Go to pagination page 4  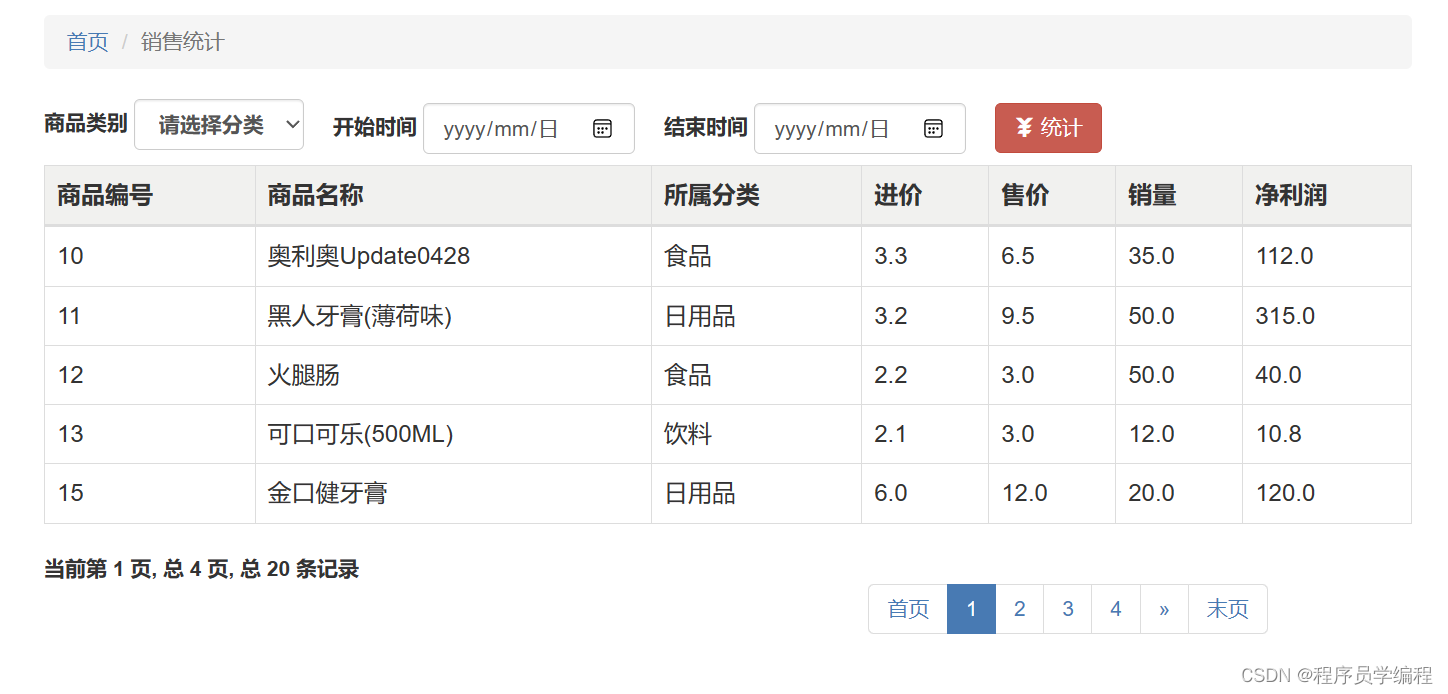(x=1115, y=609)
